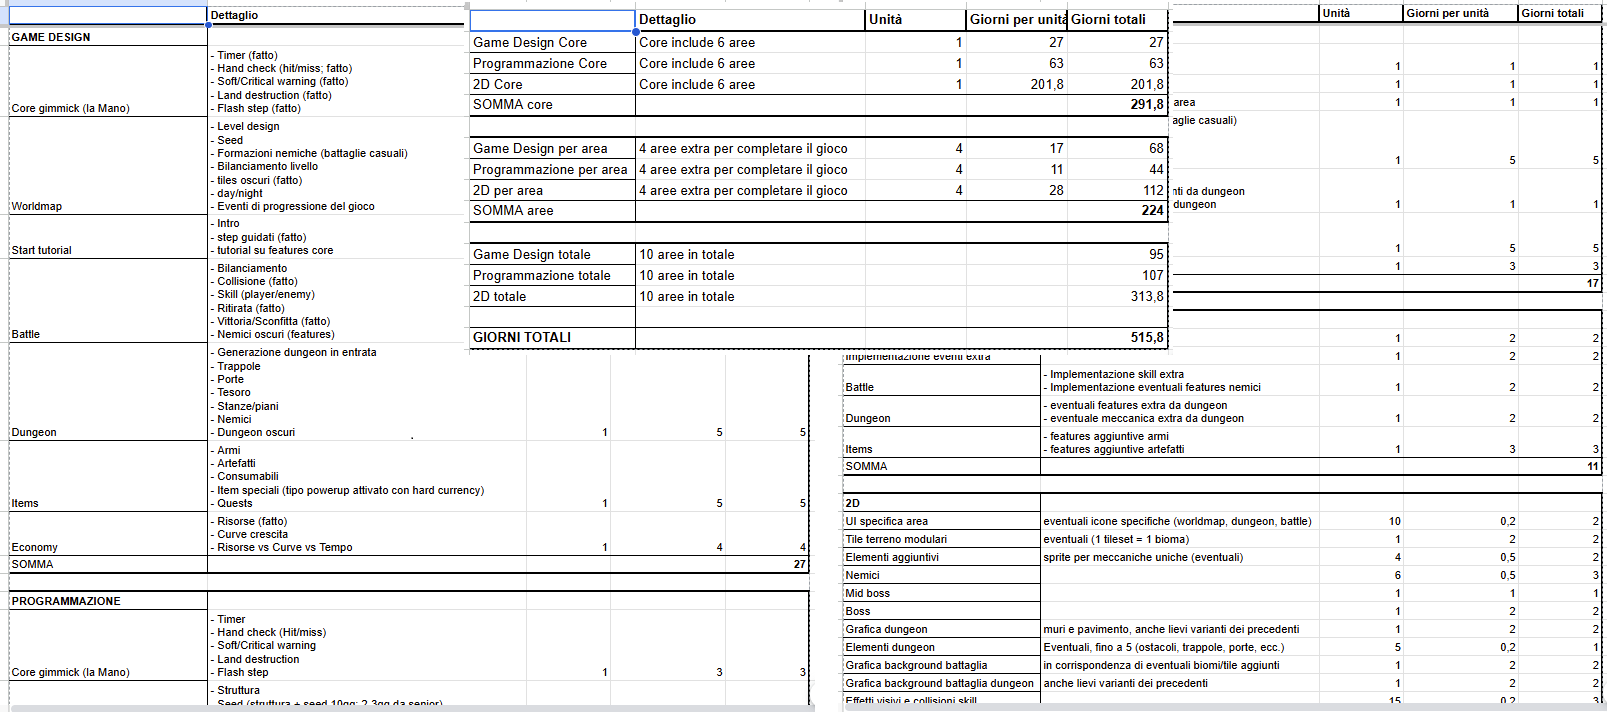Screen dimensions: 1612x712
Task: Click the 68 value in Game Design per area row
Action: coord(1117,148)
